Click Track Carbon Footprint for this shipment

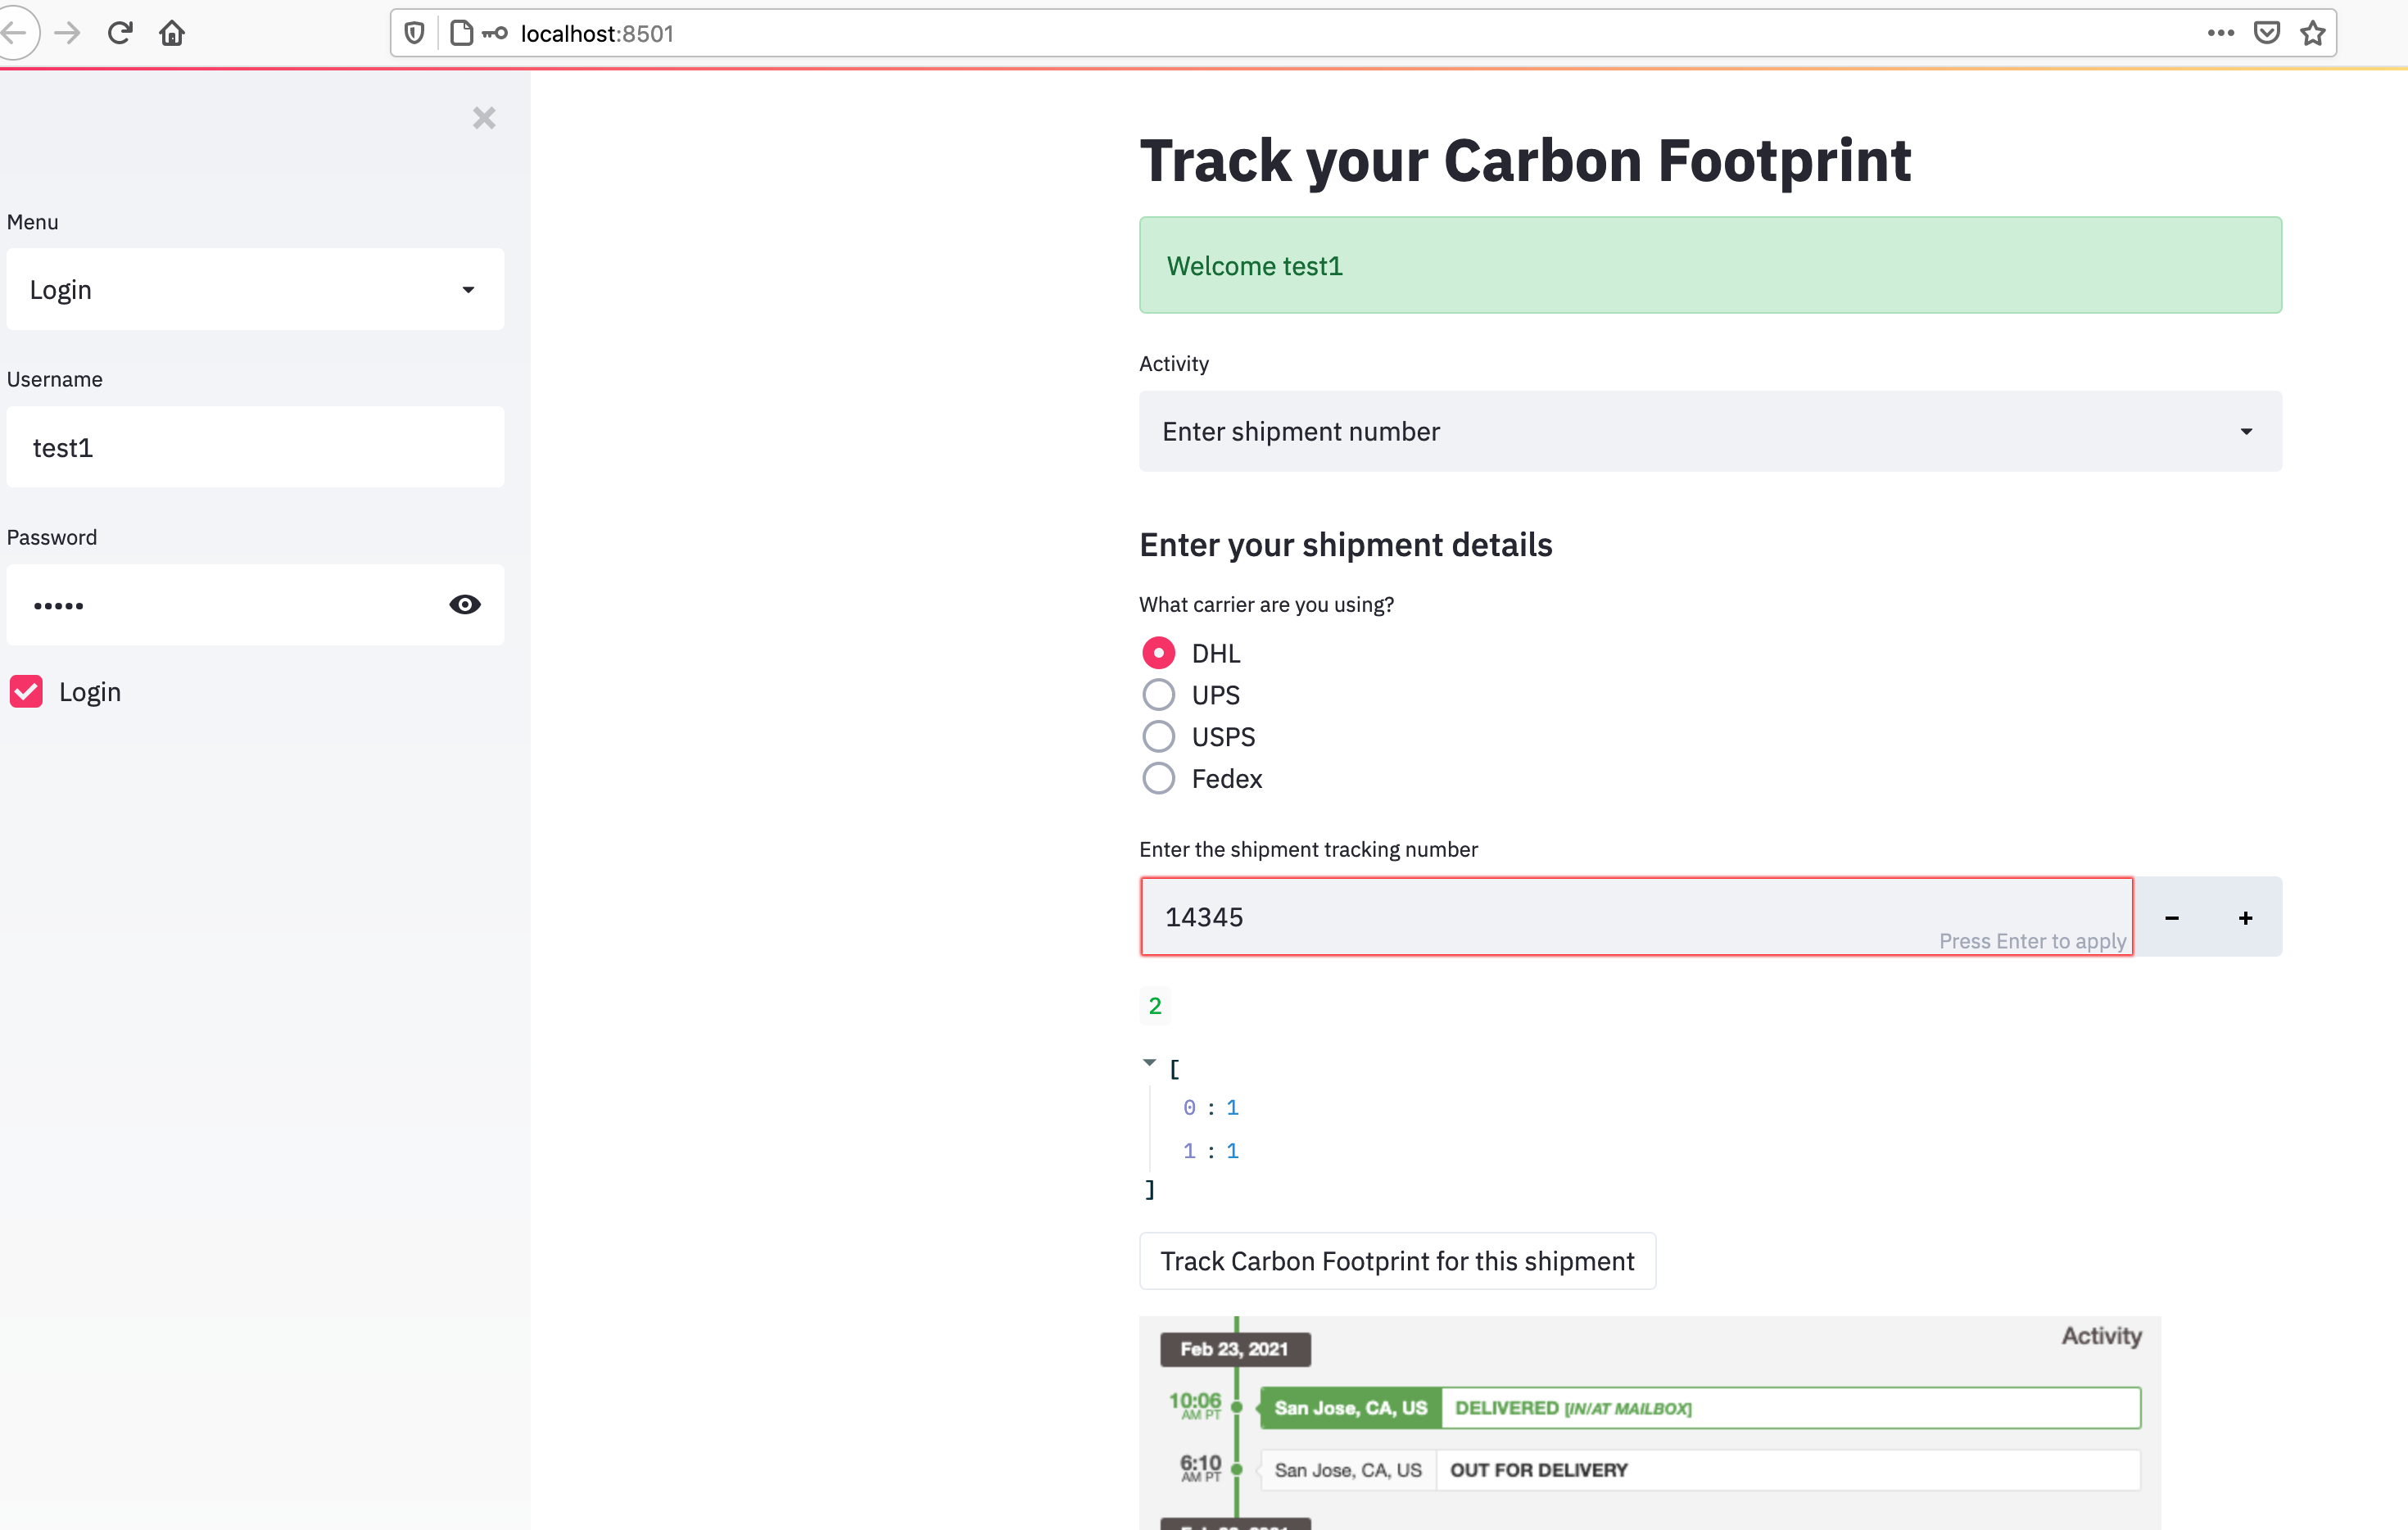(1396, 1261)
